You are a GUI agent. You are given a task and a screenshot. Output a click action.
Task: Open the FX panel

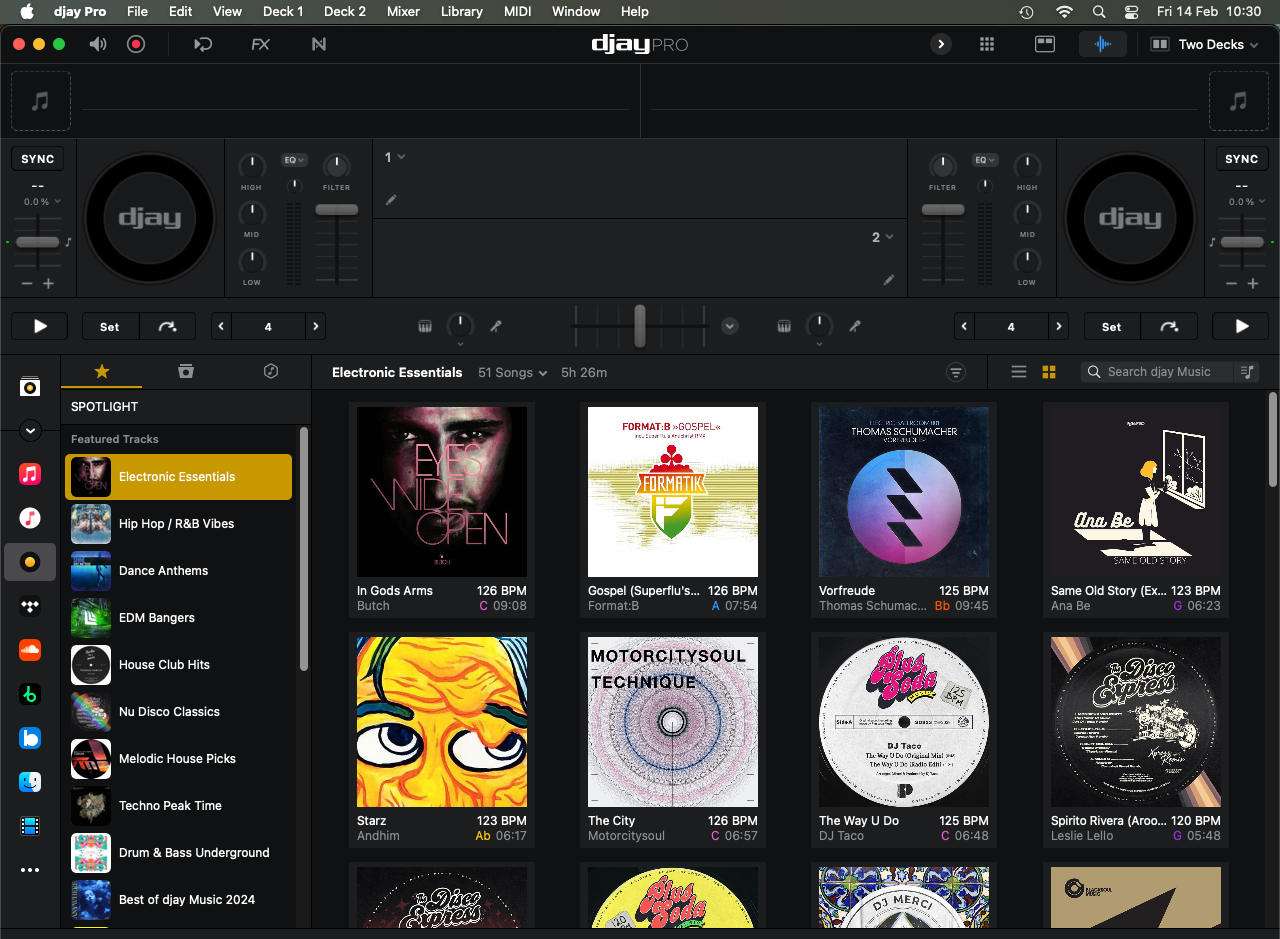(x=260, y=44)
